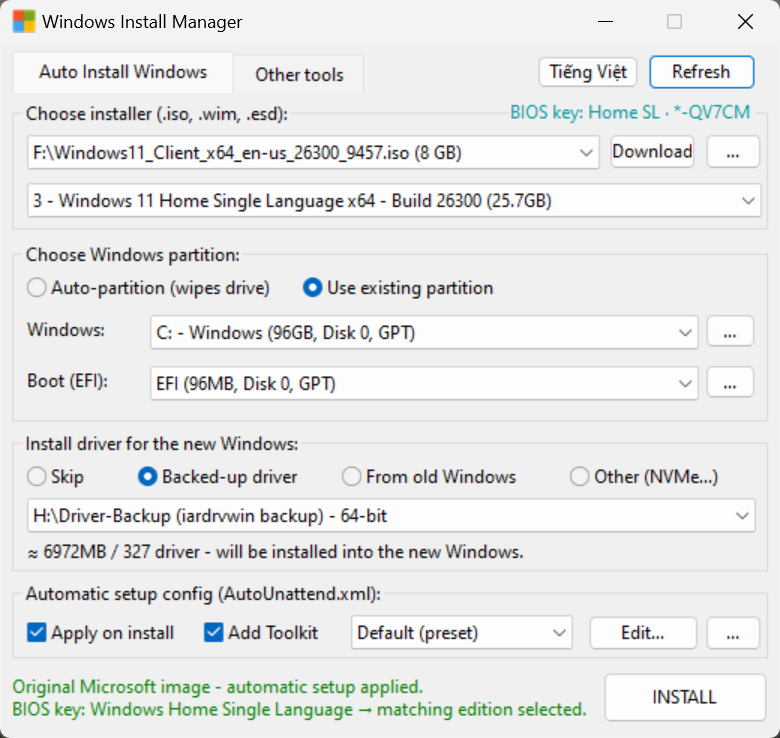This screenshot has width=780, height=738.
Task: Click ... button next to Windows partition
Action: 730,331
